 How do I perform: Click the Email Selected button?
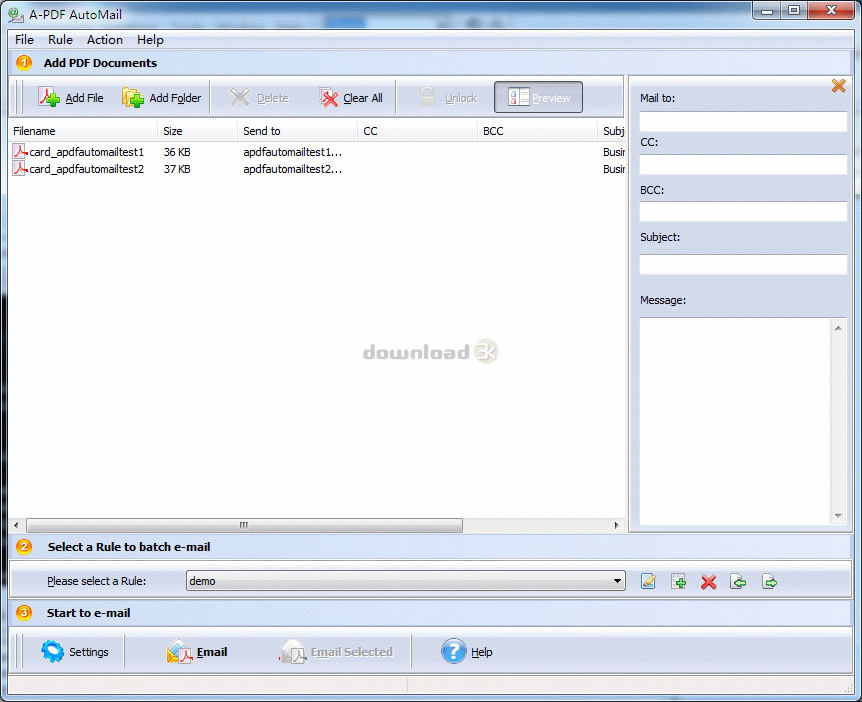[337, 652]
